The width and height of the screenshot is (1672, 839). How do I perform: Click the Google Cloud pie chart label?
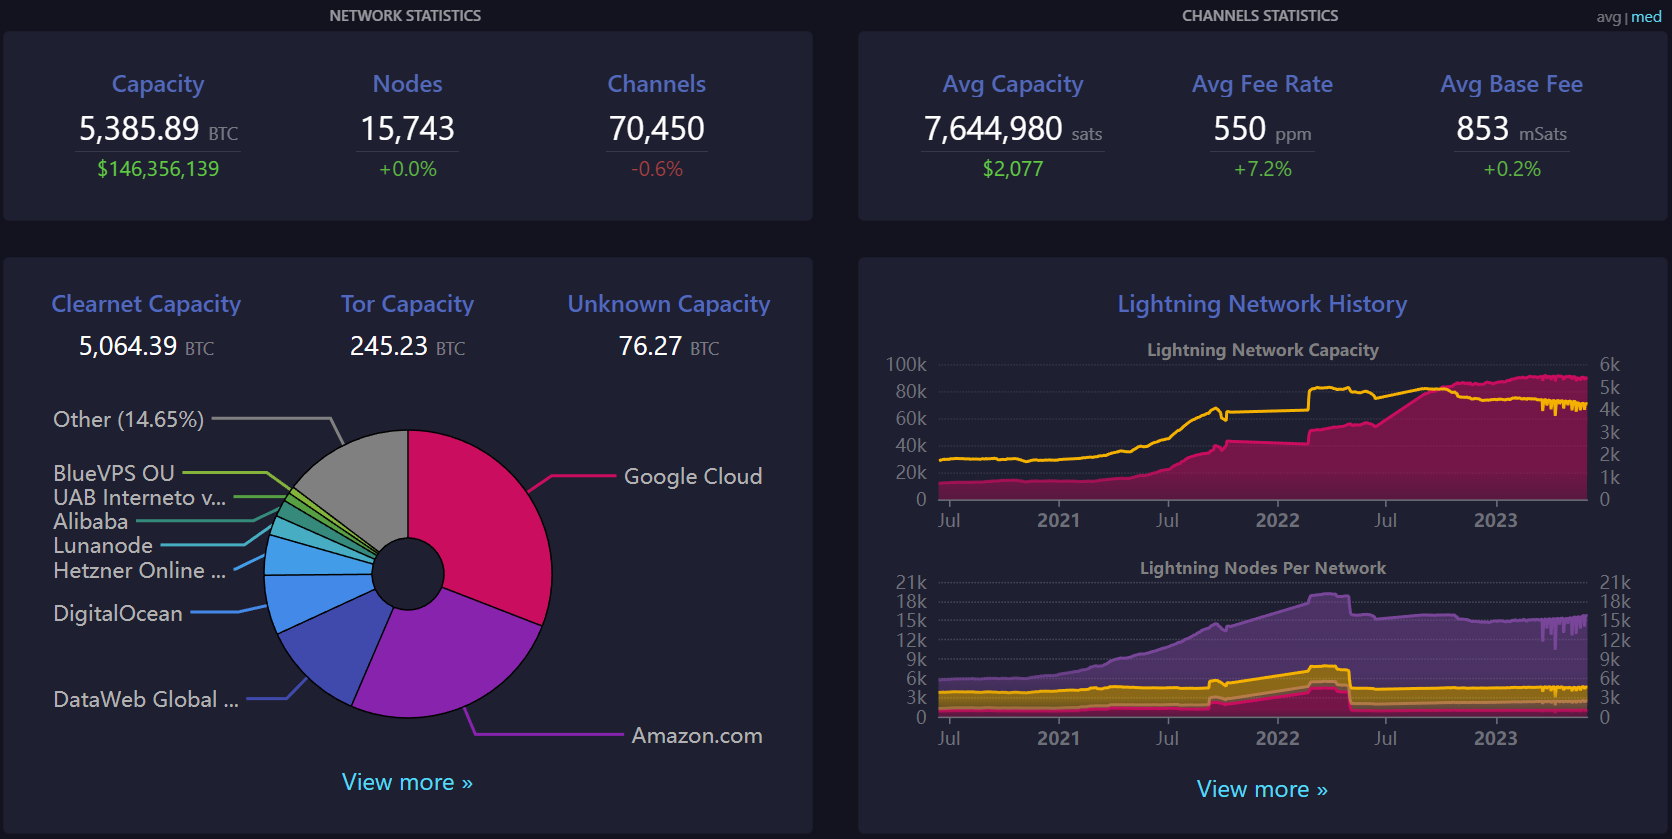click(693, 477)
